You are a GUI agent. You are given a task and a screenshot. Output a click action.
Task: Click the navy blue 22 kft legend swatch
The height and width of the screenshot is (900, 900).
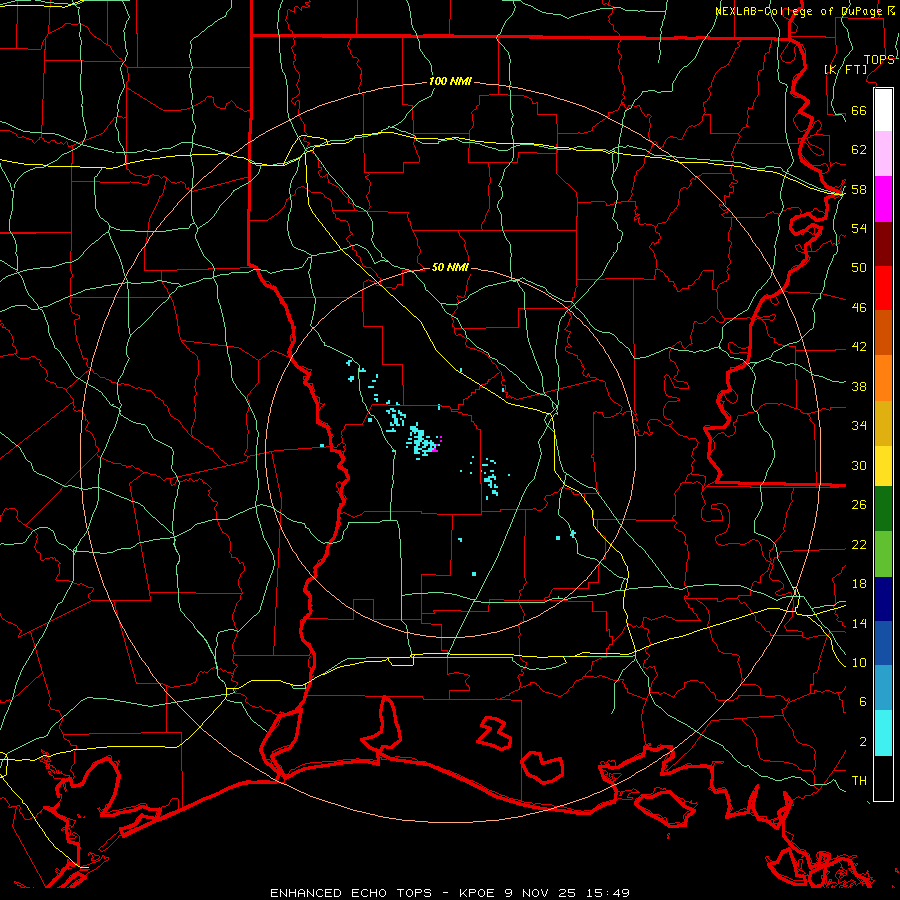click(x=883, y=599)
